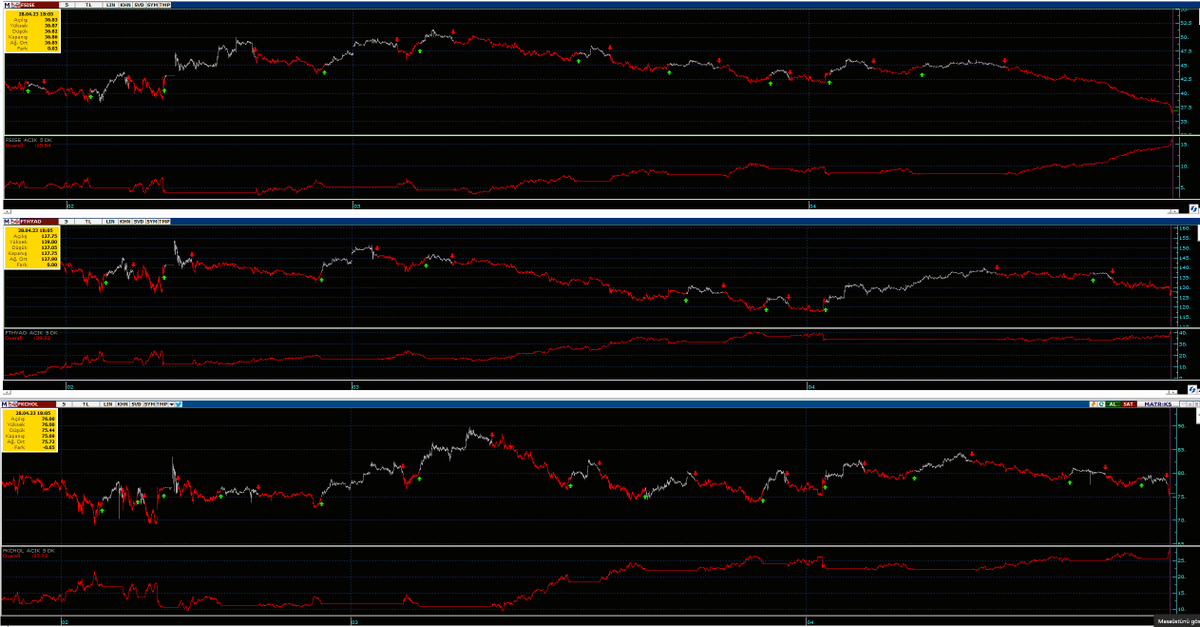This screenshot has width=1200, height=627.
Task: Toggle TMP option in FRISE chart
Action: (x=164, y=5)
